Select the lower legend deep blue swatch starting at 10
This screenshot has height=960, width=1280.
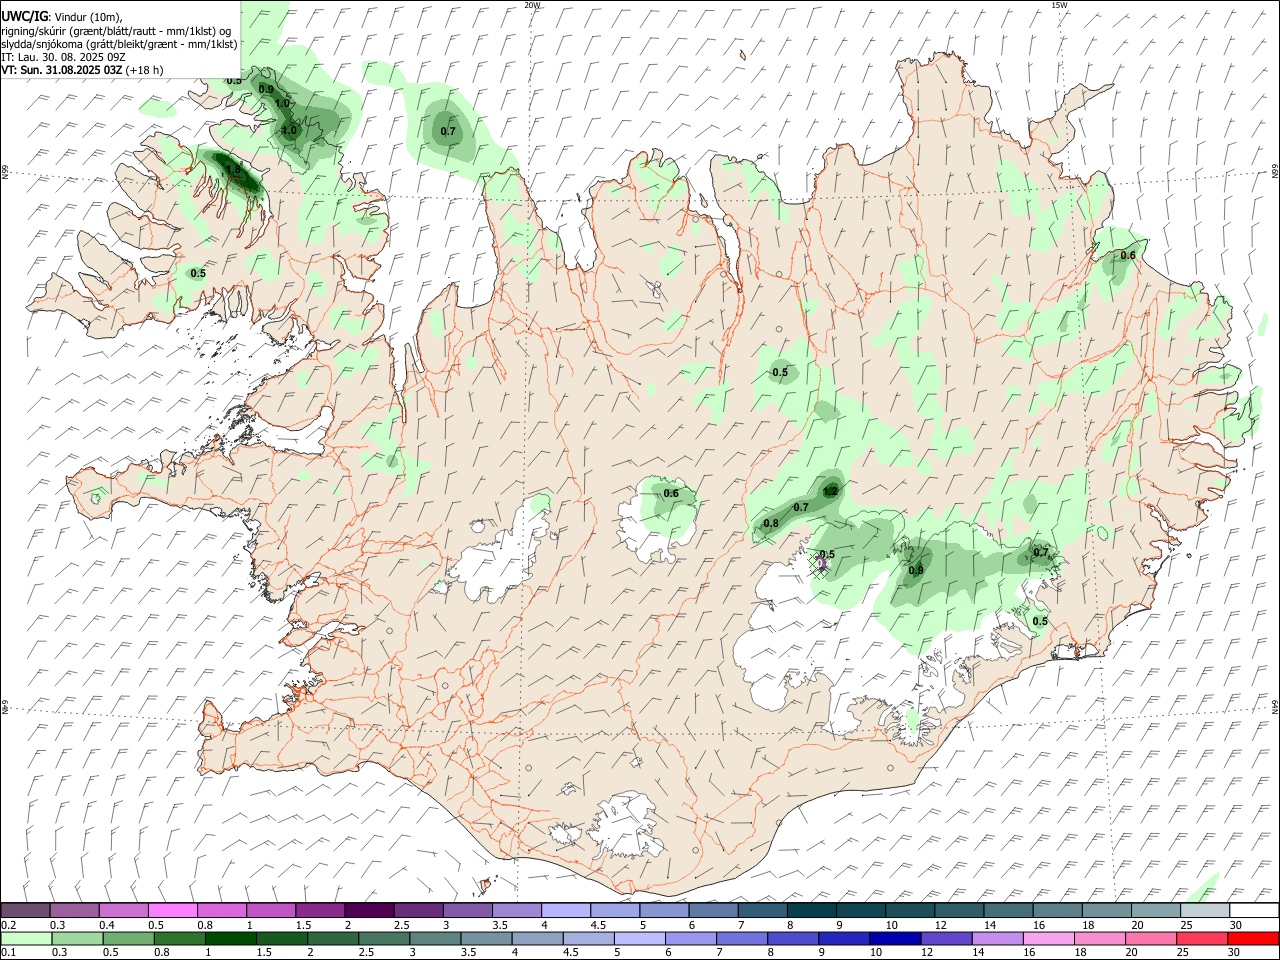895,938
